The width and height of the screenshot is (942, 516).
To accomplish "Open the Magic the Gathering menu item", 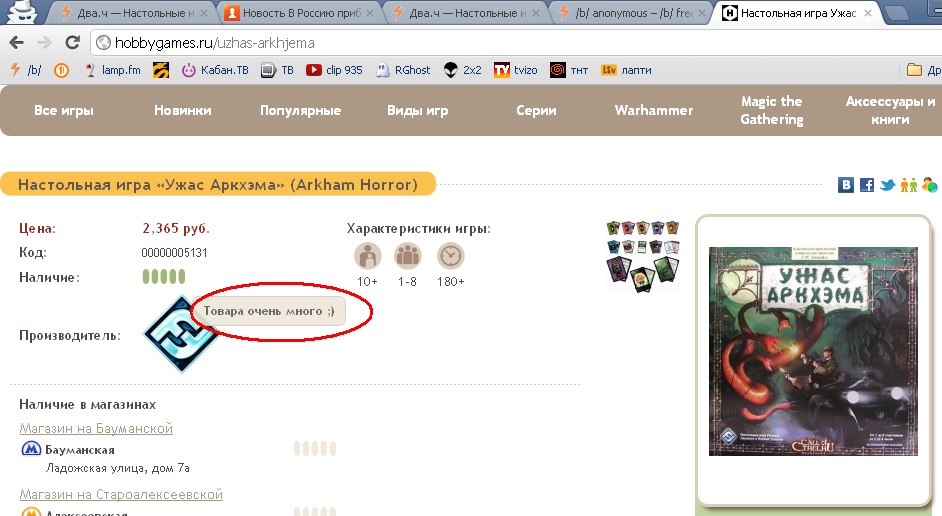I will coord(771,111).
